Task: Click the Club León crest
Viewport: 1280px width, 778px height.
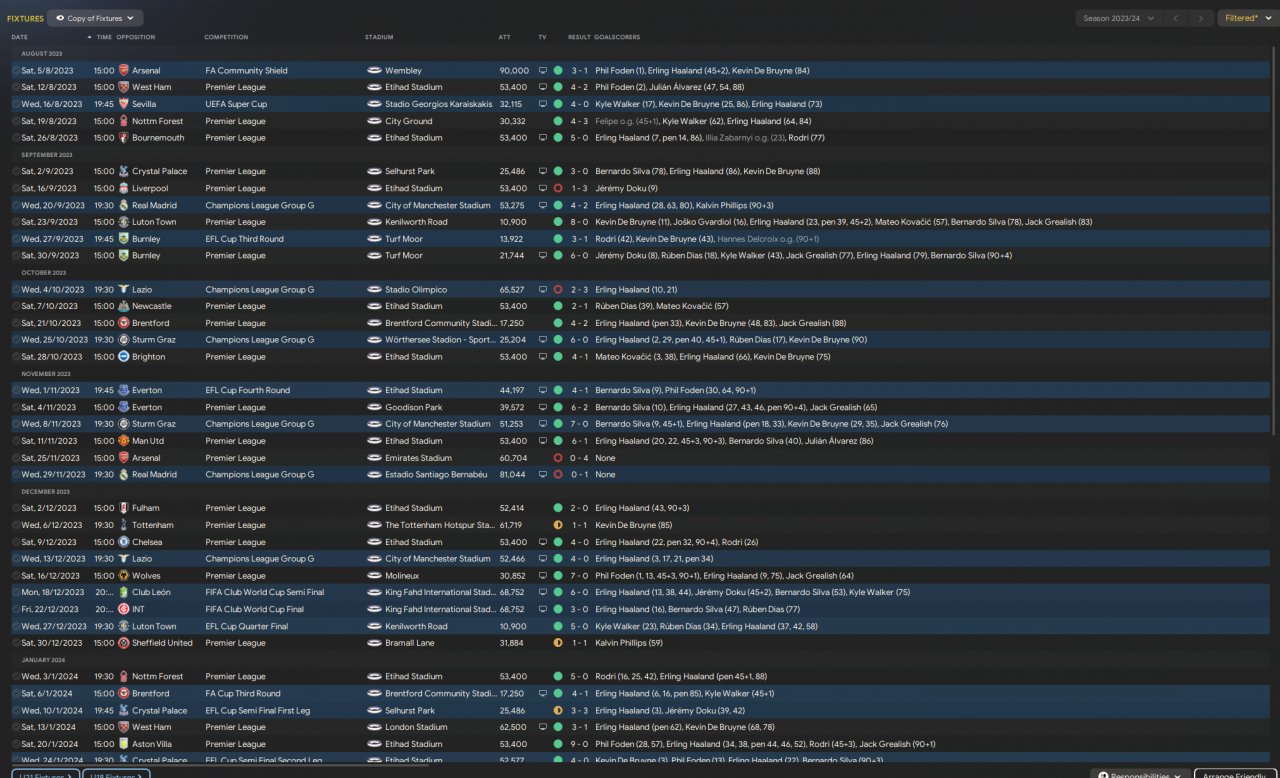Action: point(124,592)
